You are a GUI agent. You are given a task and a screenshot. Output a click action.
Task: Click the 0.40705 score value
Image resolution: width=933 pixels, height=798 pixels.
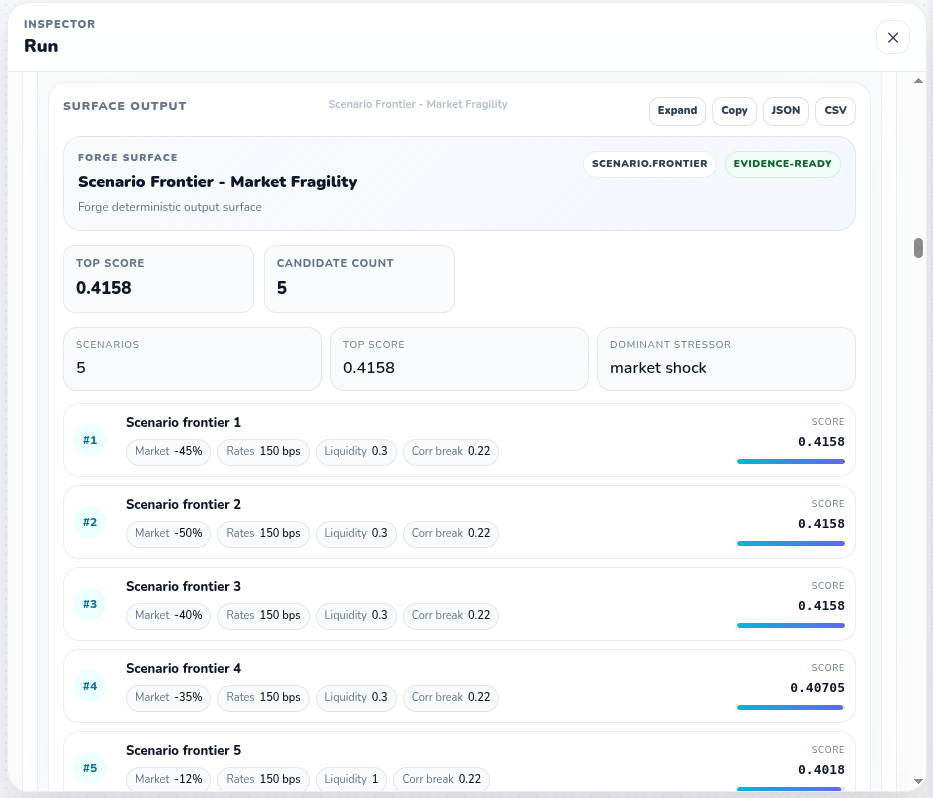click(818, 688)
